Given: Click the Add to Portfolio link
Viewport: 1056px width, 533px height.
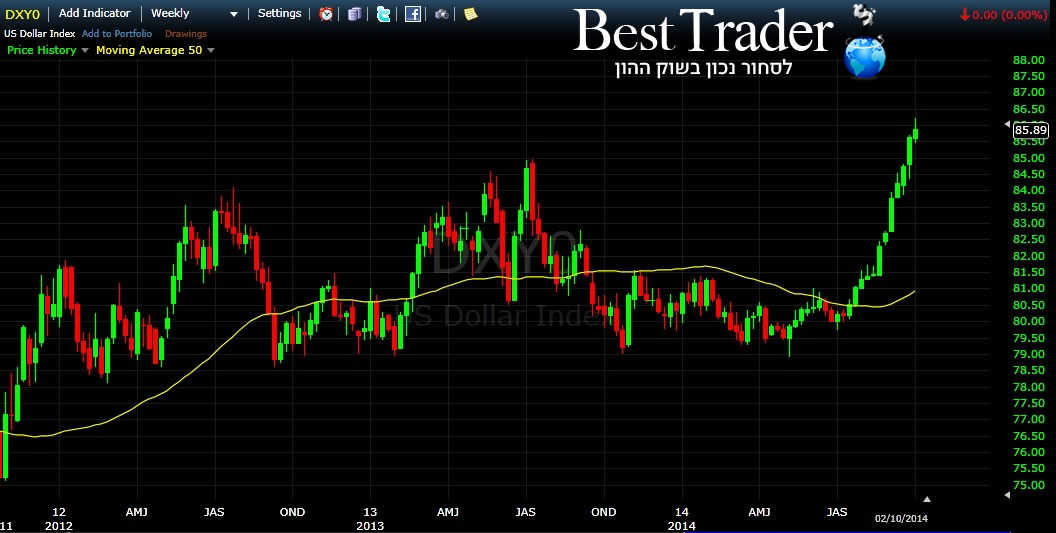Looking at the screenshot, I should [117, 34].
